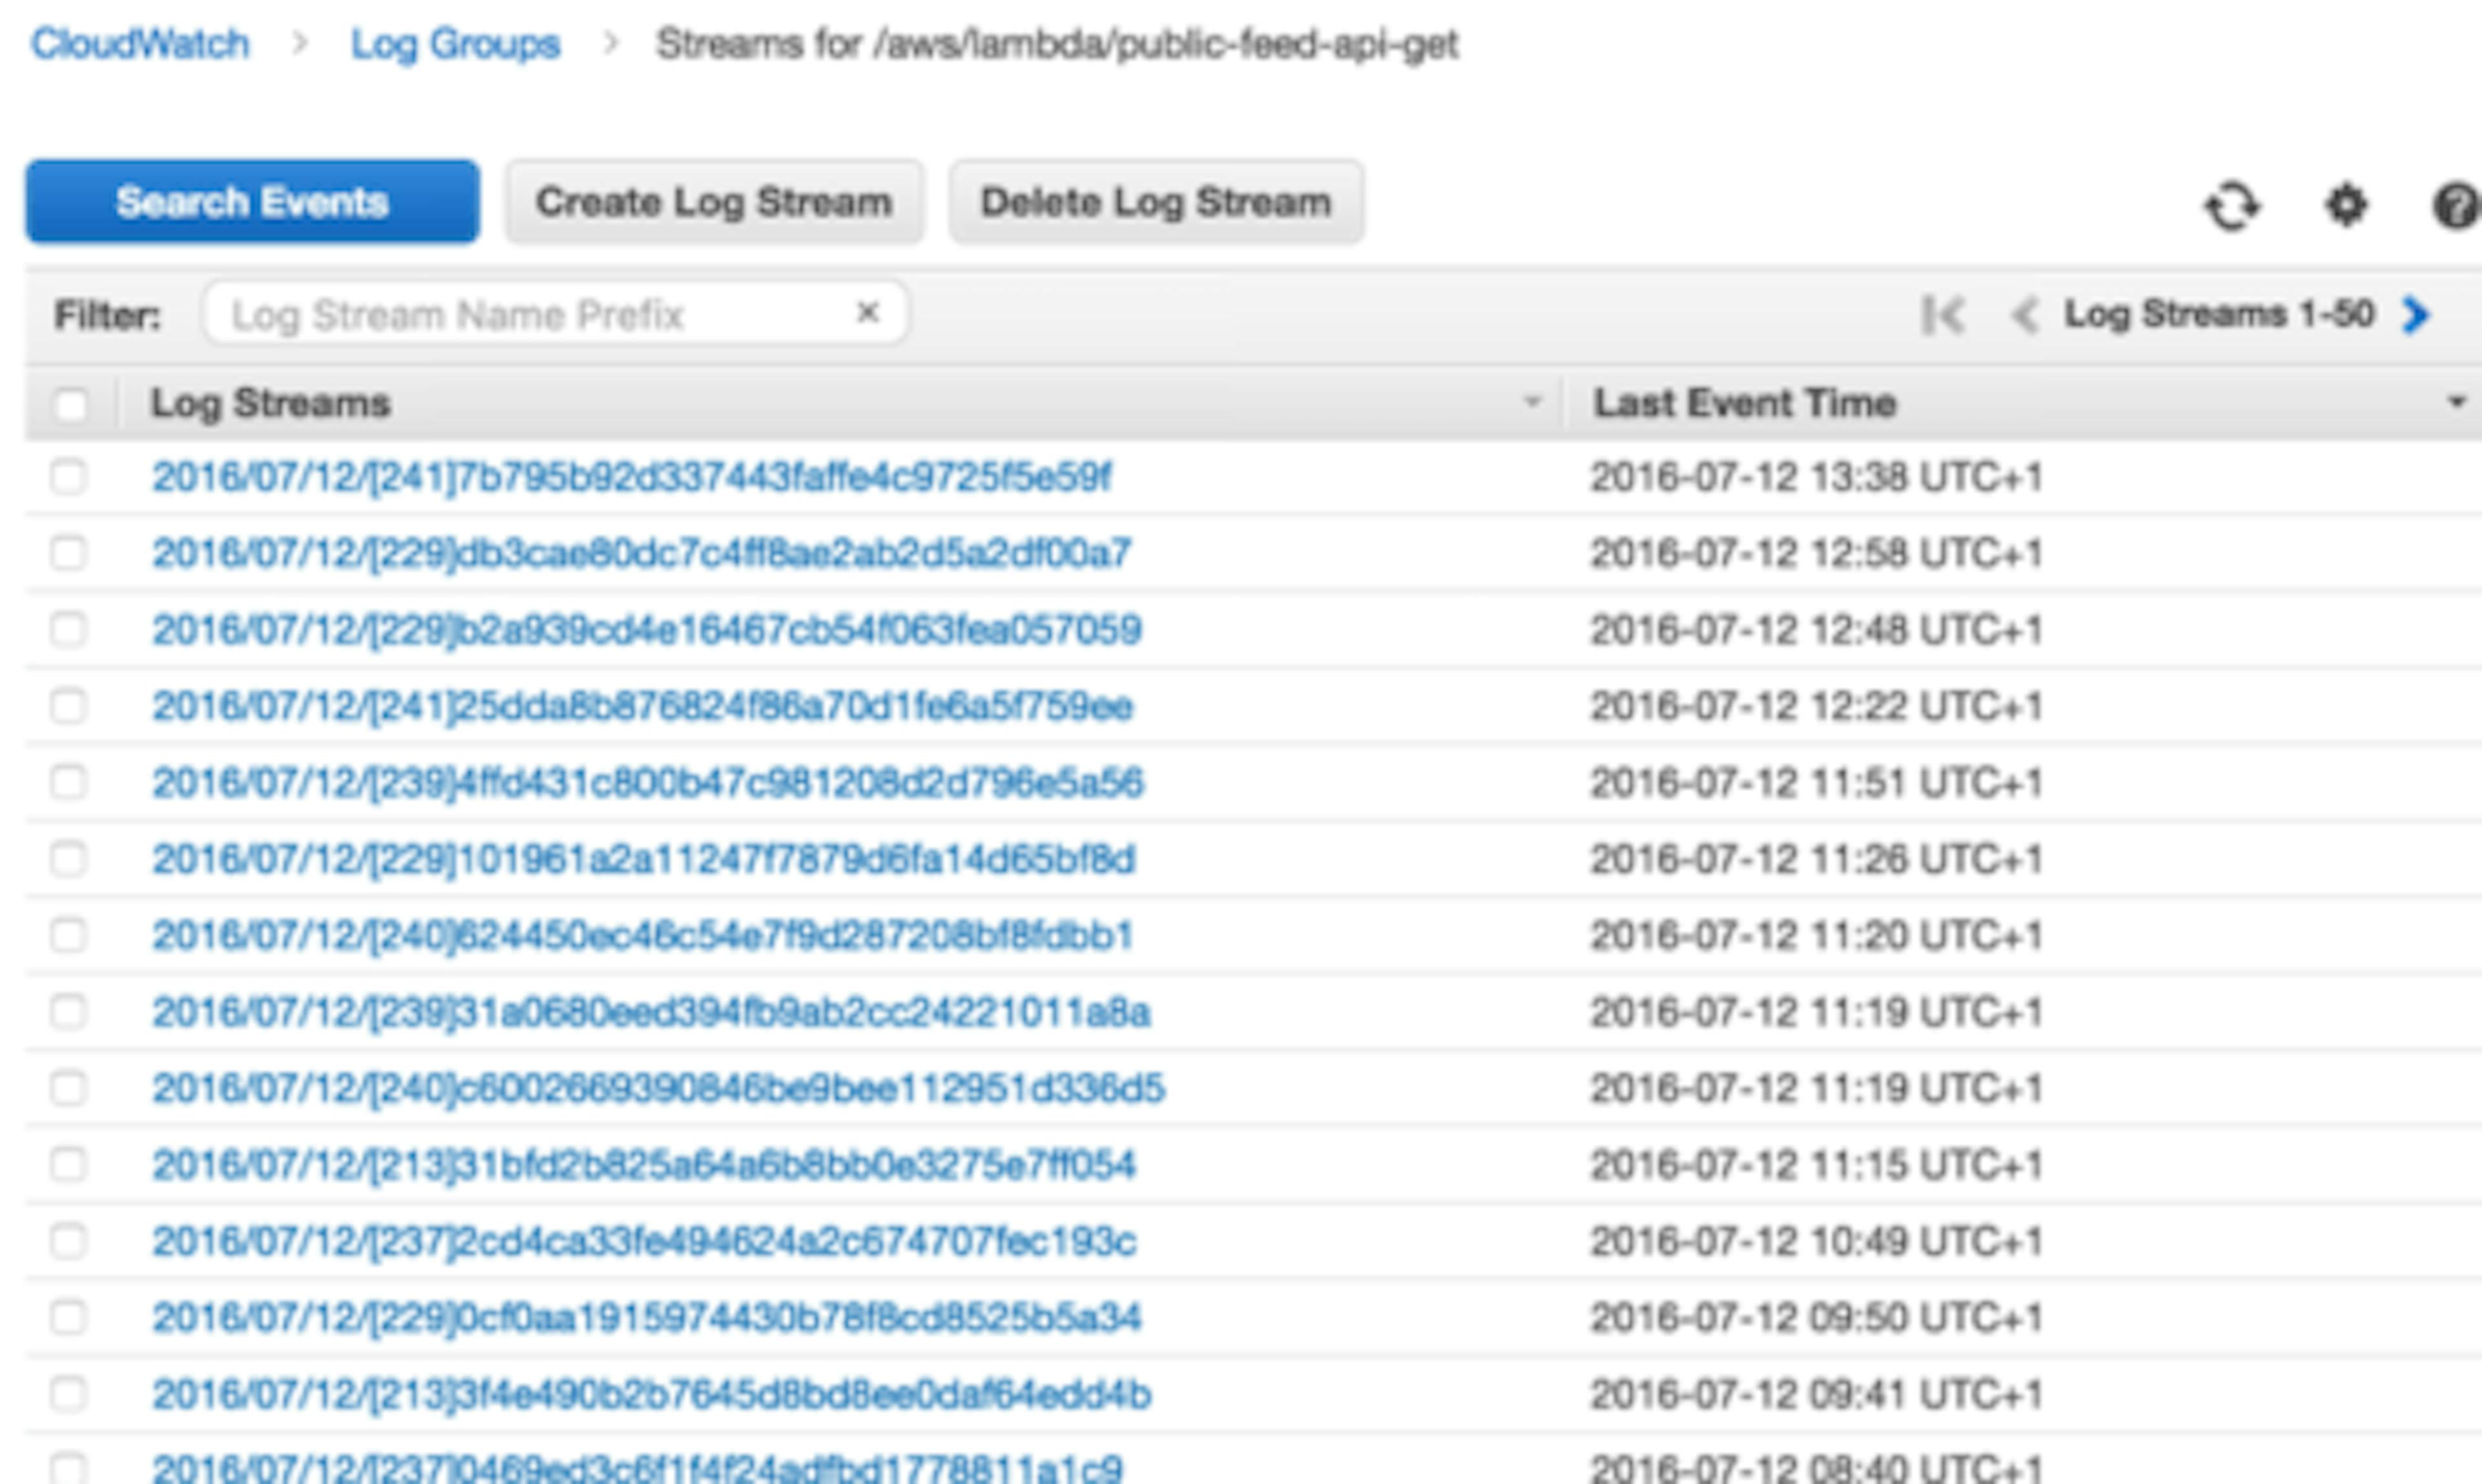Go to next page of log streams
Image resolution: width=2482 pixels, height=1484 pixels.
coord(2418,315)
